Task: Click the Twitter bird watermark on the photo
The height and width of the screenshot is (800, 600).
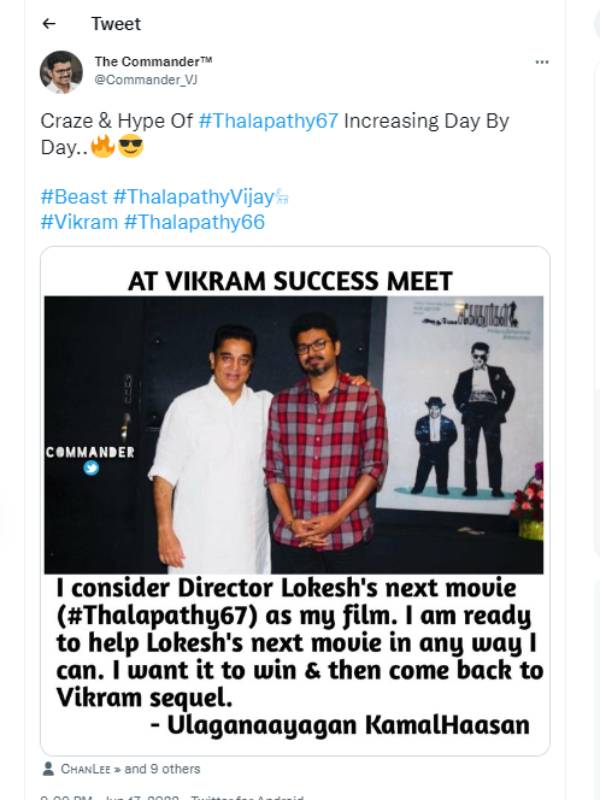Action: coord(92,466)
